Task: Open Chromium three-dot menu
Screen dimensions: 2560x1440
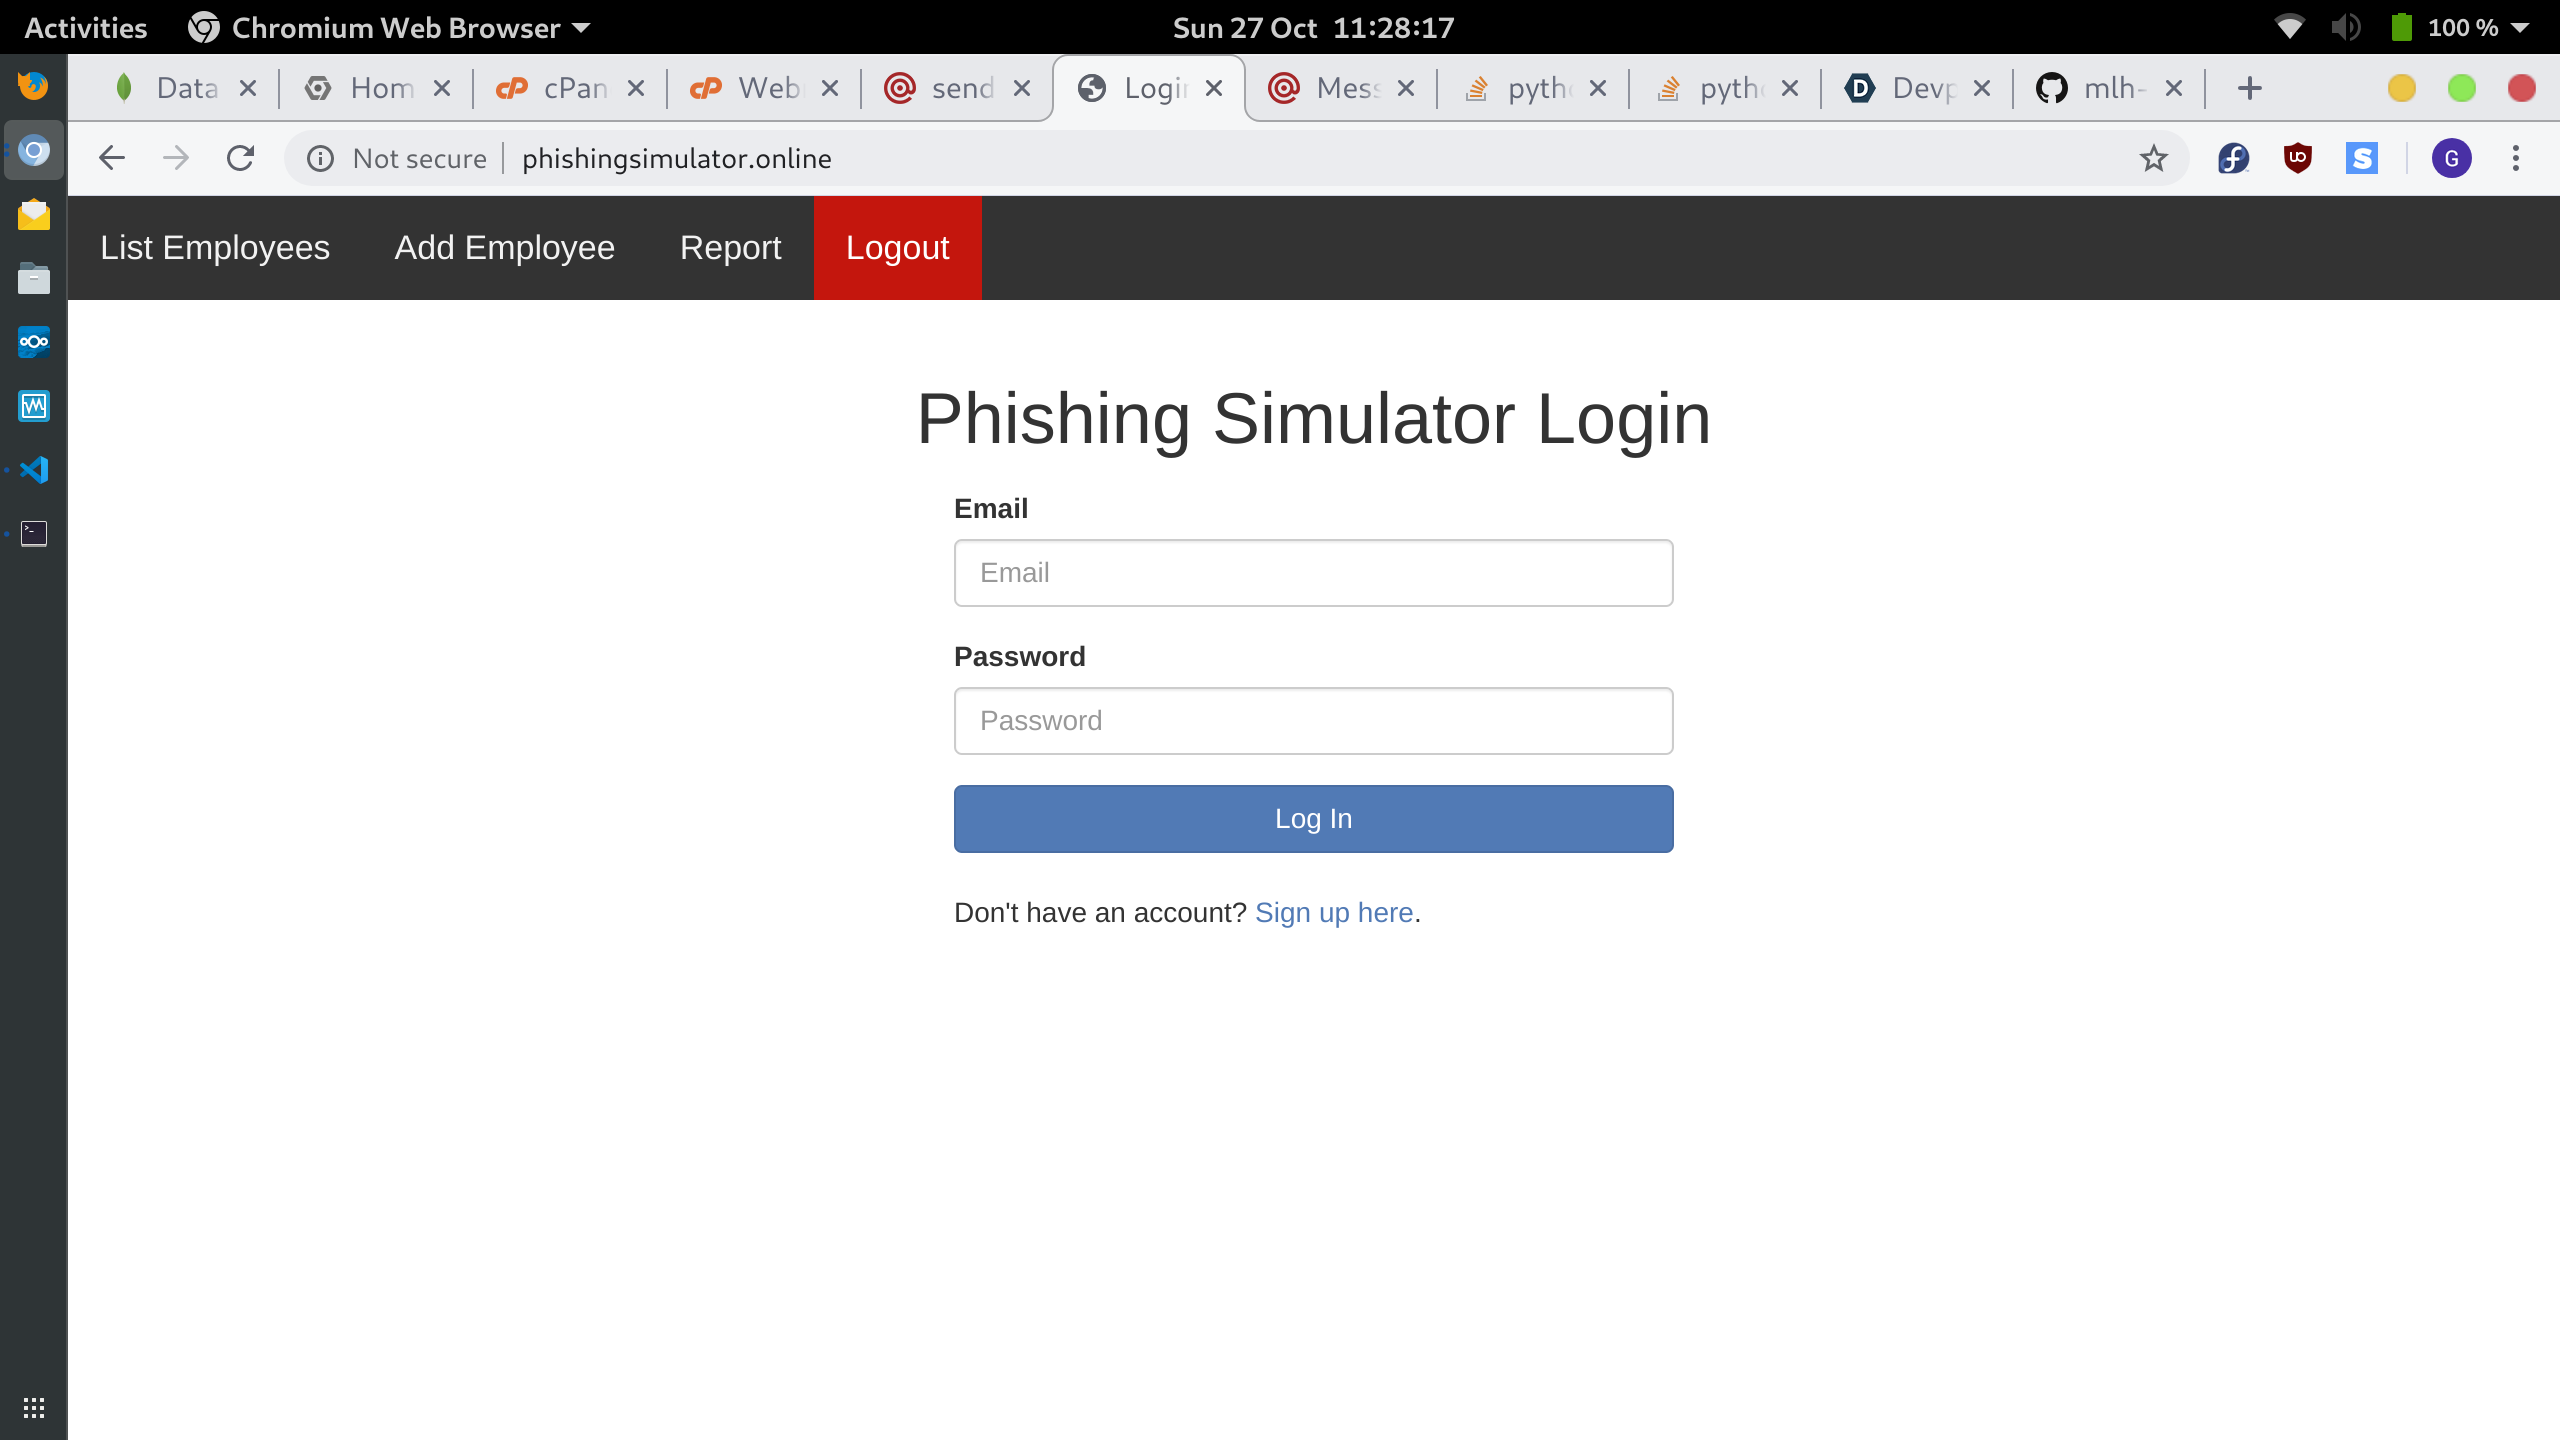Action: pos(2516,158)
